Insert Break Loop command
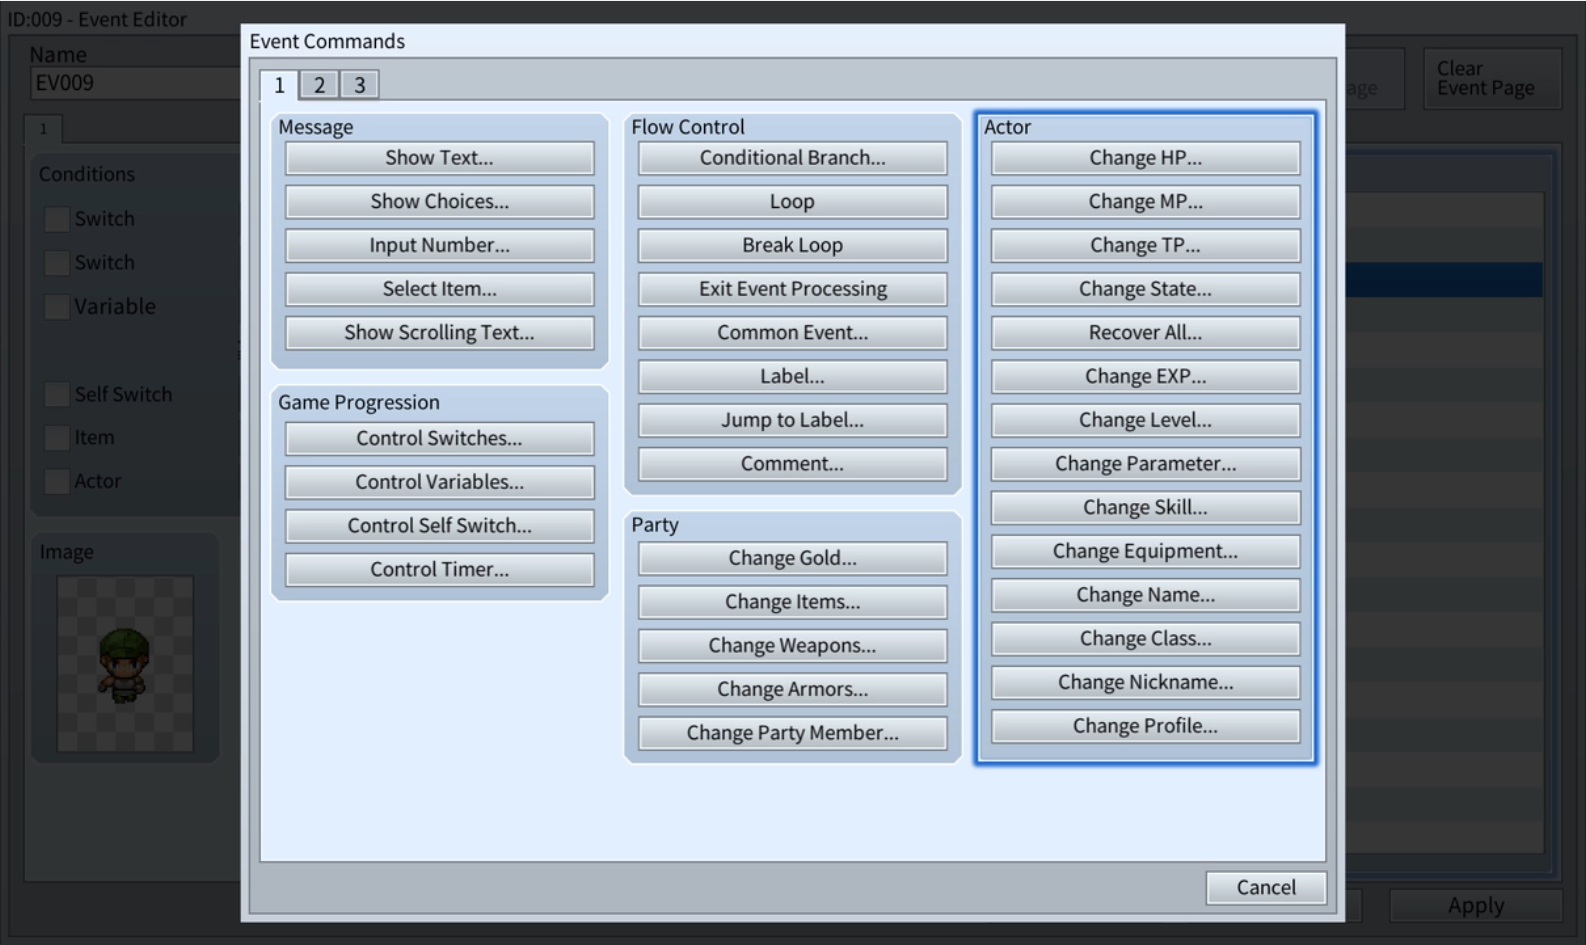 pyautogui.click(x=792, y=246)
